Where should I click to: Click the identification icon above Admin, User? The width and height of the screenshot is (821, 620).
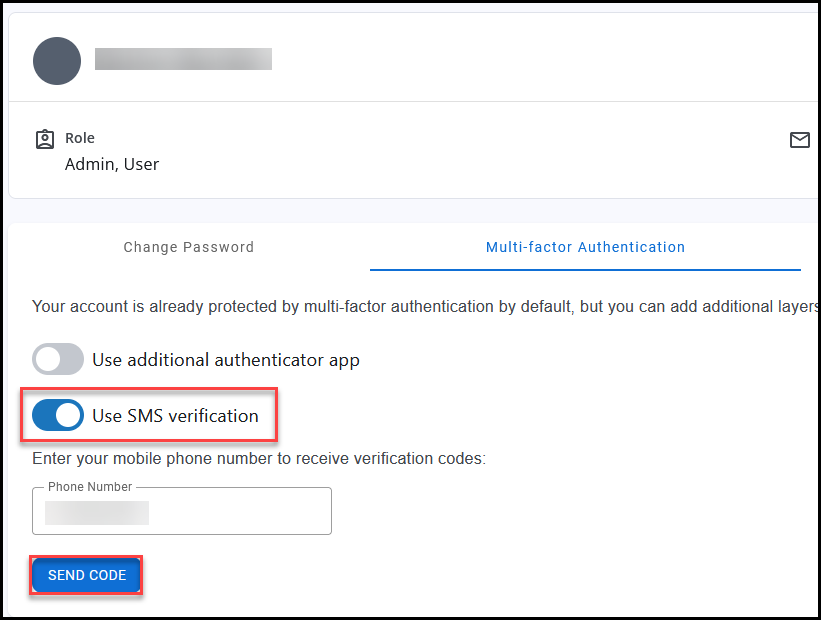pyautogui.click(x=44, y=139)
